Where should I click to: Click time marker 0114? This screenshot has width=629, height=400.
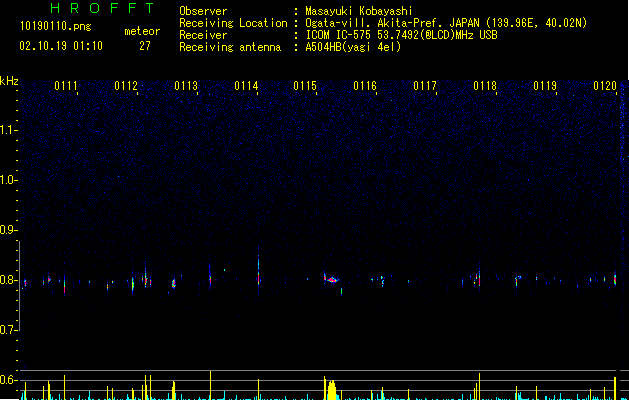246,86
